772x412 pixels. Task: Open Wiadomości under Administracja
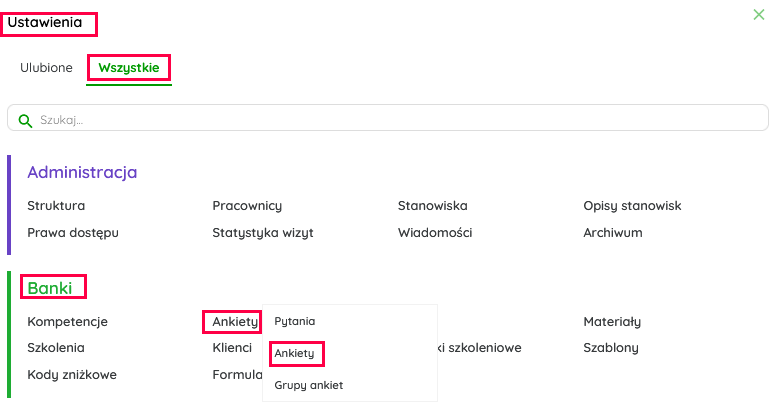click(x=435, y=233)
